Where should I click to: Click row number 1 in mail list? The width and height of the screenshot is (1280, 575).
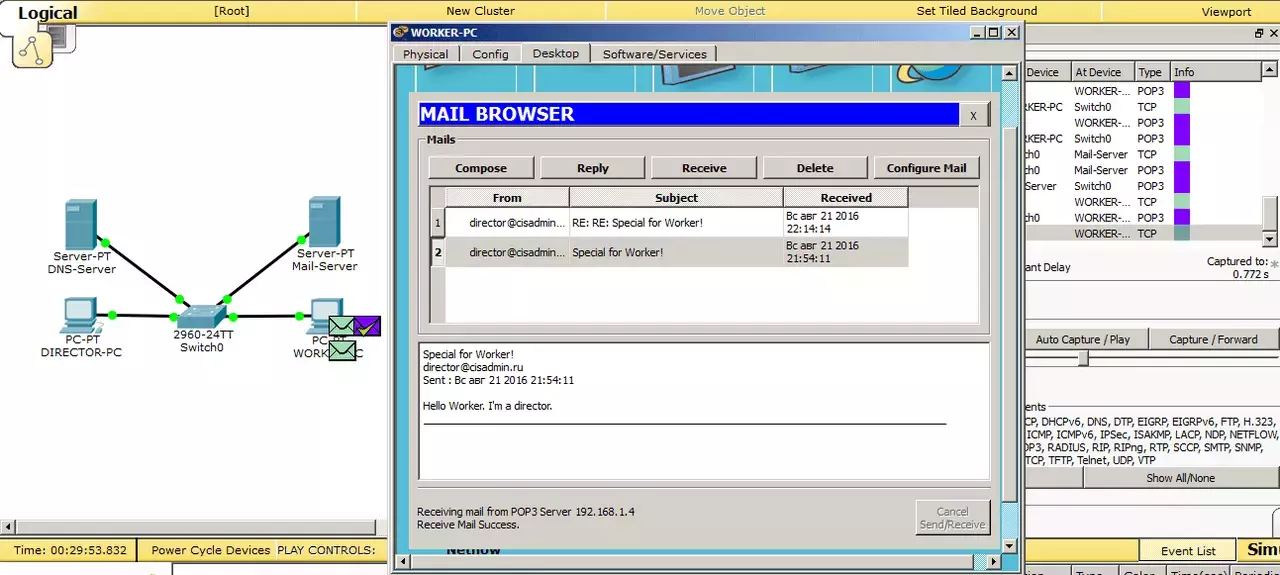(x=437, y=222)
